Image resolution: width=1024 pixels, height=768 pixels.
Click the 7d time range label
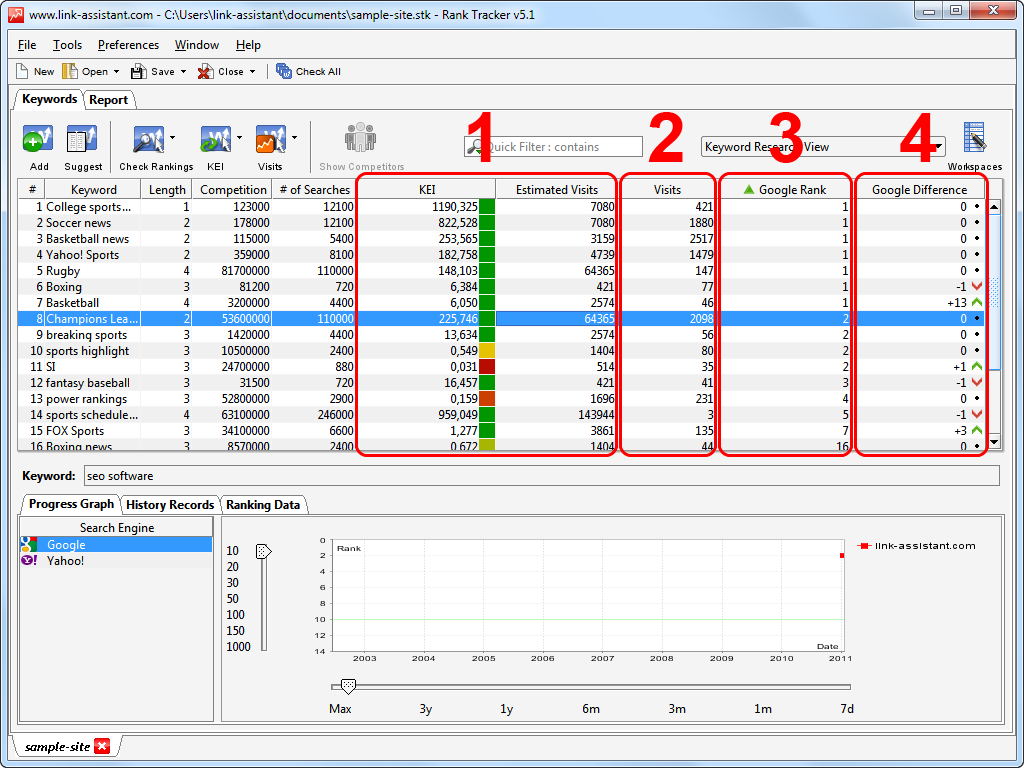(846, 709)
